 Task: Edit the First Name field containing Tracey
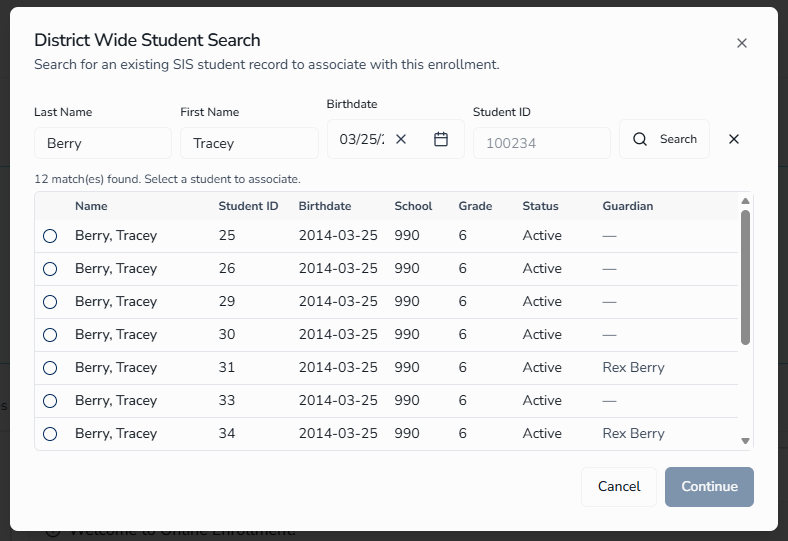(x=249, y=143)
